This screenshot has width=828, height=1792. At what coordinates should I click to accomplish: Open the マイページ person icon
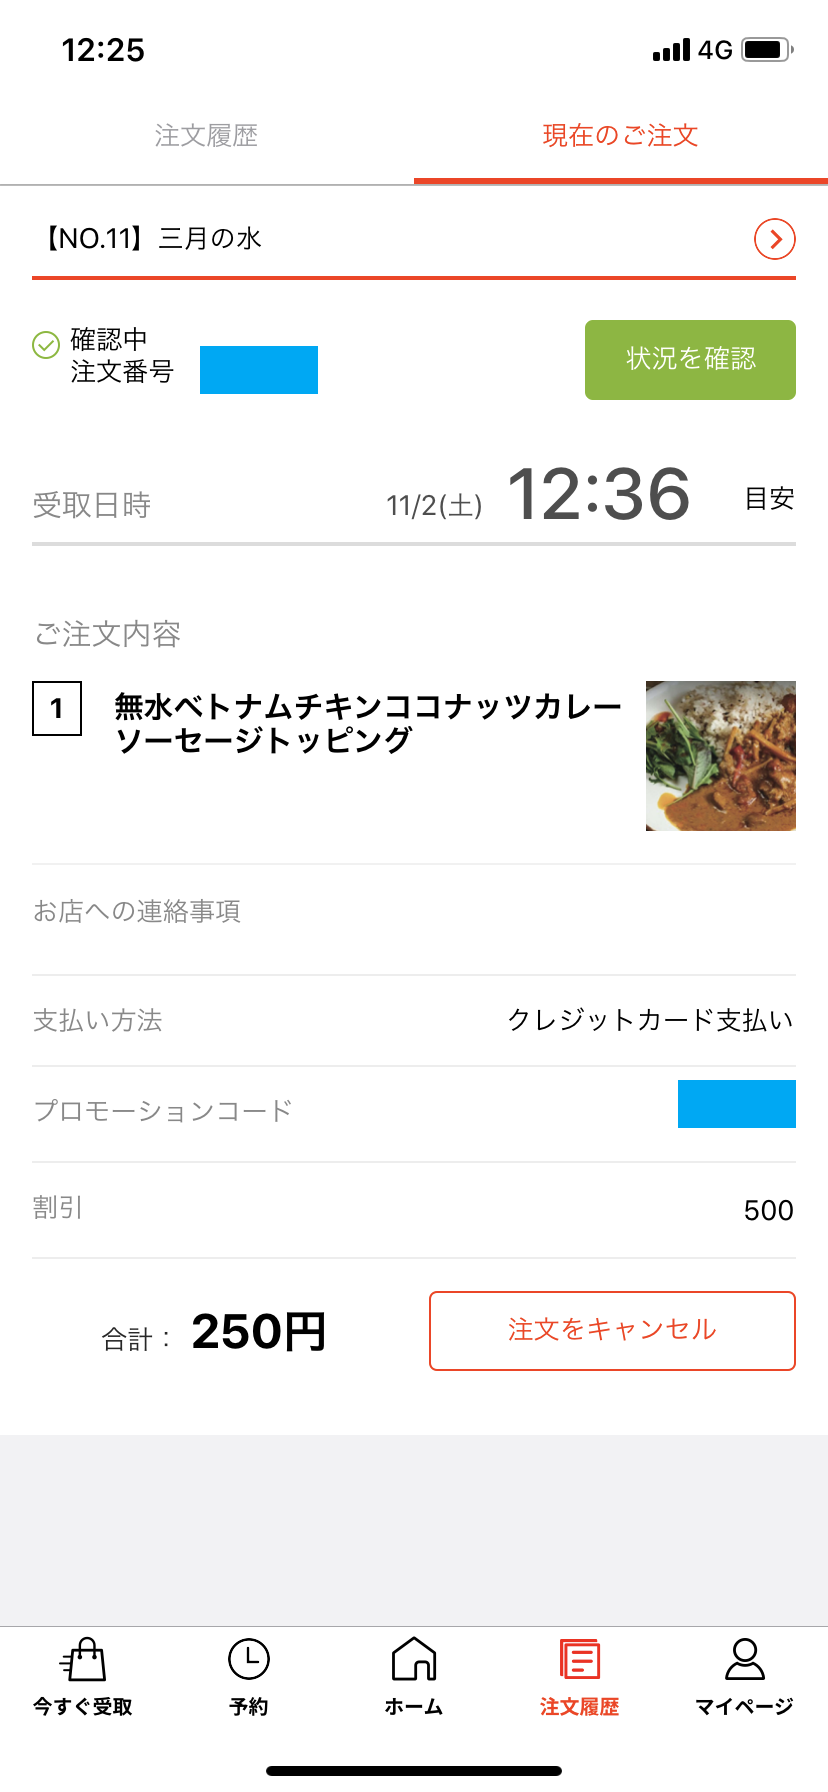tap(745, 1661)
